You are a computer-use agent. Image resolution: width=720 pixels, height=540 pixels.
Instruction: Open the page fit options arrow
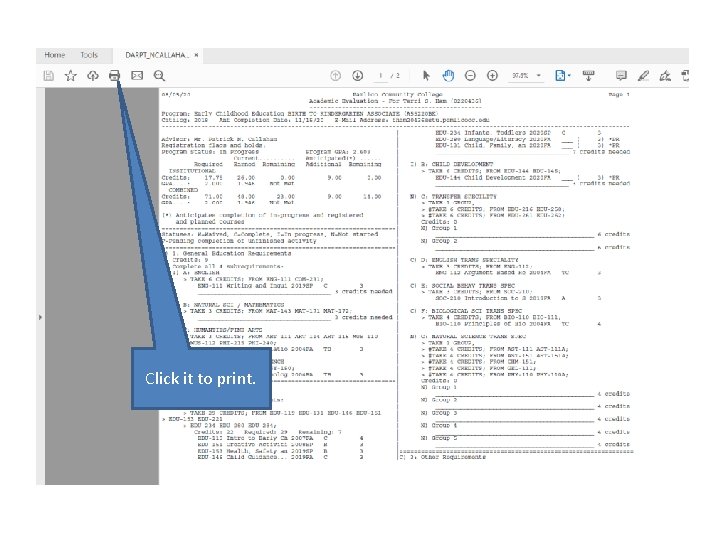point(569,75)
